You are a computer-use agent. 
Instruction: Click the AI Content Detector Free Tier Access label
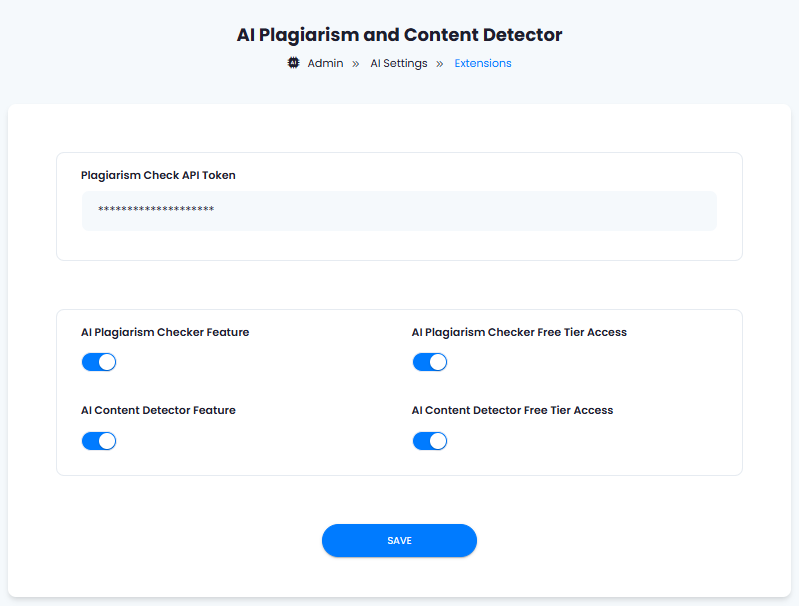[x=512, y=410]
